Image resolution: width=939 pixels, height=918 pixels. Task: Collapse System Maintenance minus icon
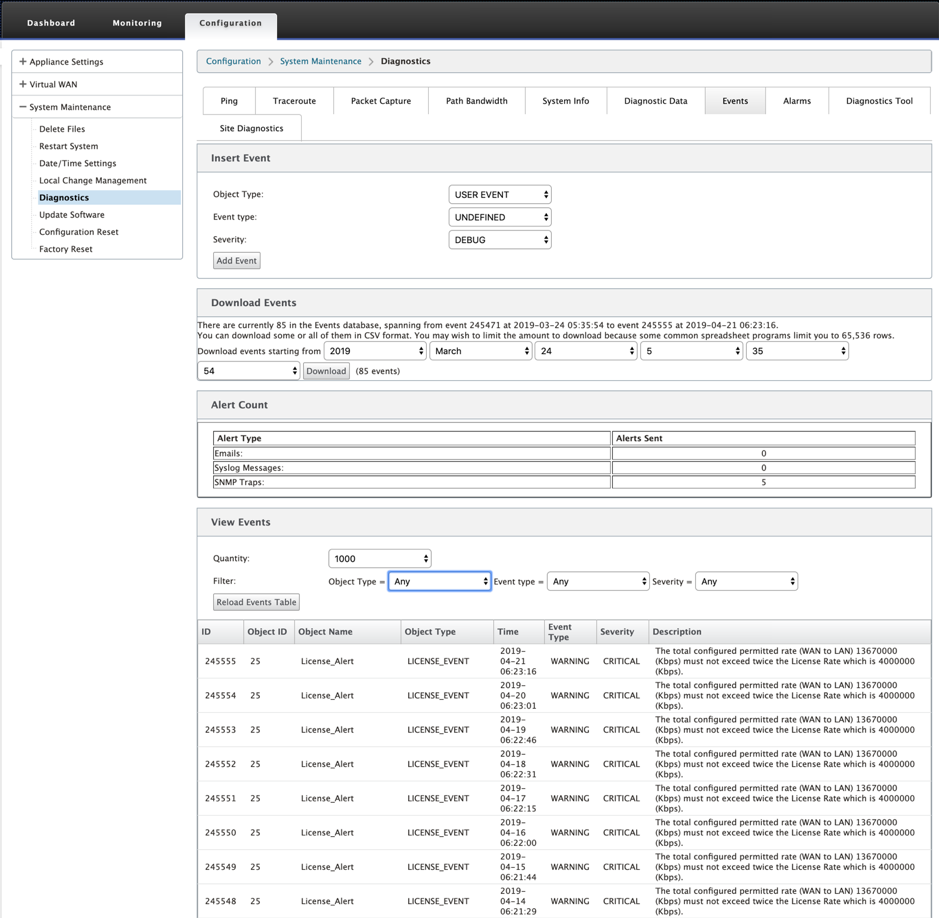[x=23, y=107]
